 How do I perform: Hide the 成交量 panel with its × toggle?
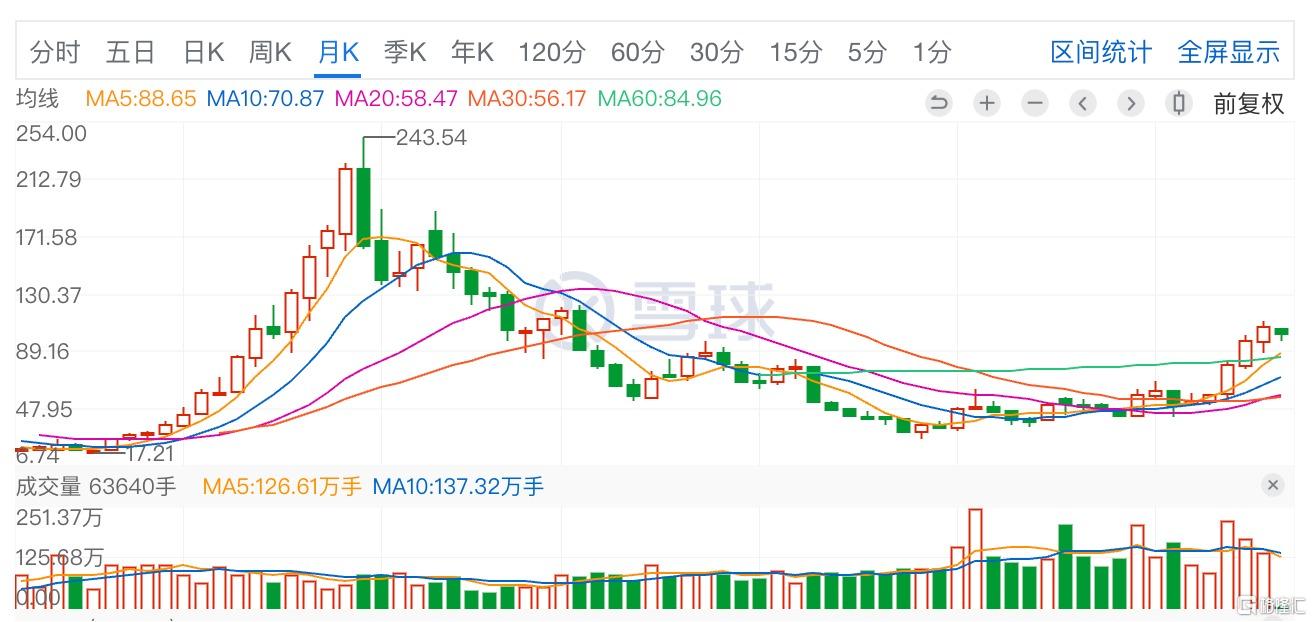1273,485
